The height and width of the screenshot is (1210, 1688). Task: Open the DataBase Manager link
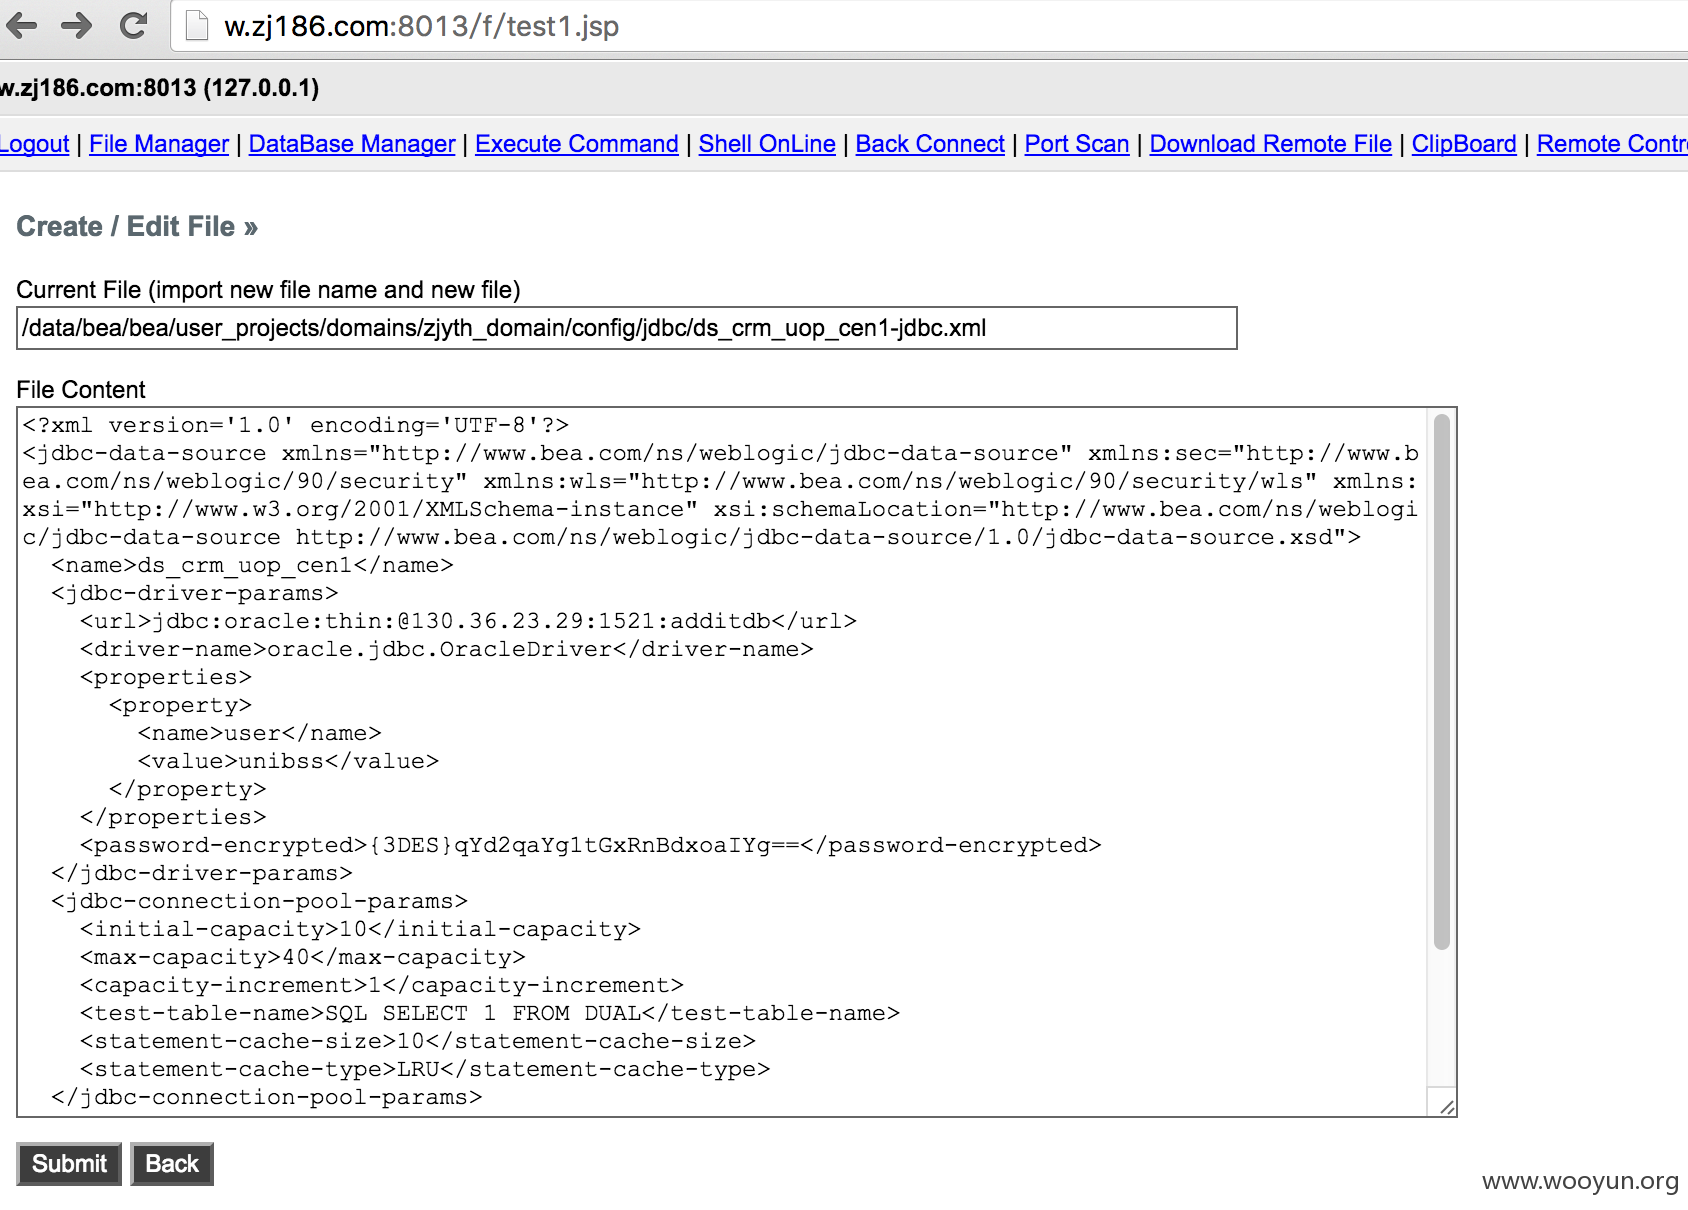coord(352,144)
